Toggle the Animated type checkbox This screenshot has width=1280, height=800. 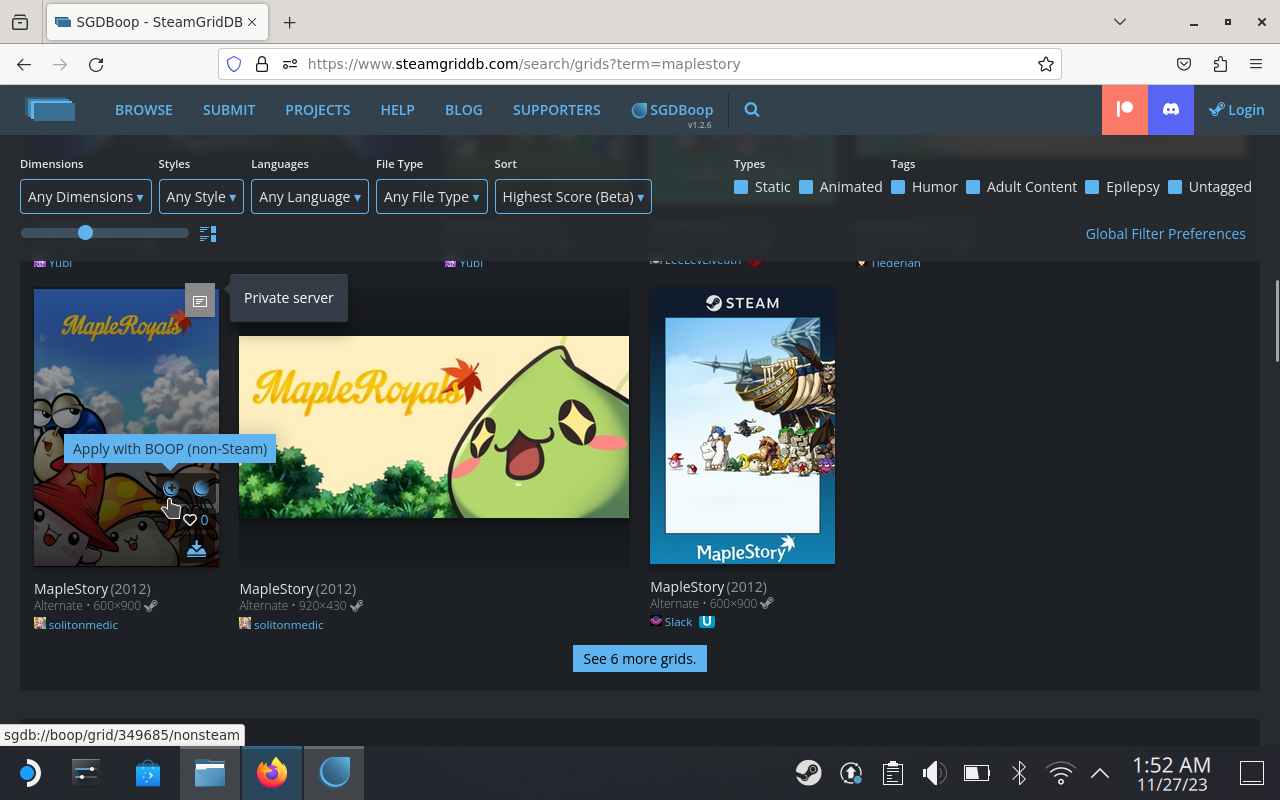pyautogui.click(x=806, y=187)
